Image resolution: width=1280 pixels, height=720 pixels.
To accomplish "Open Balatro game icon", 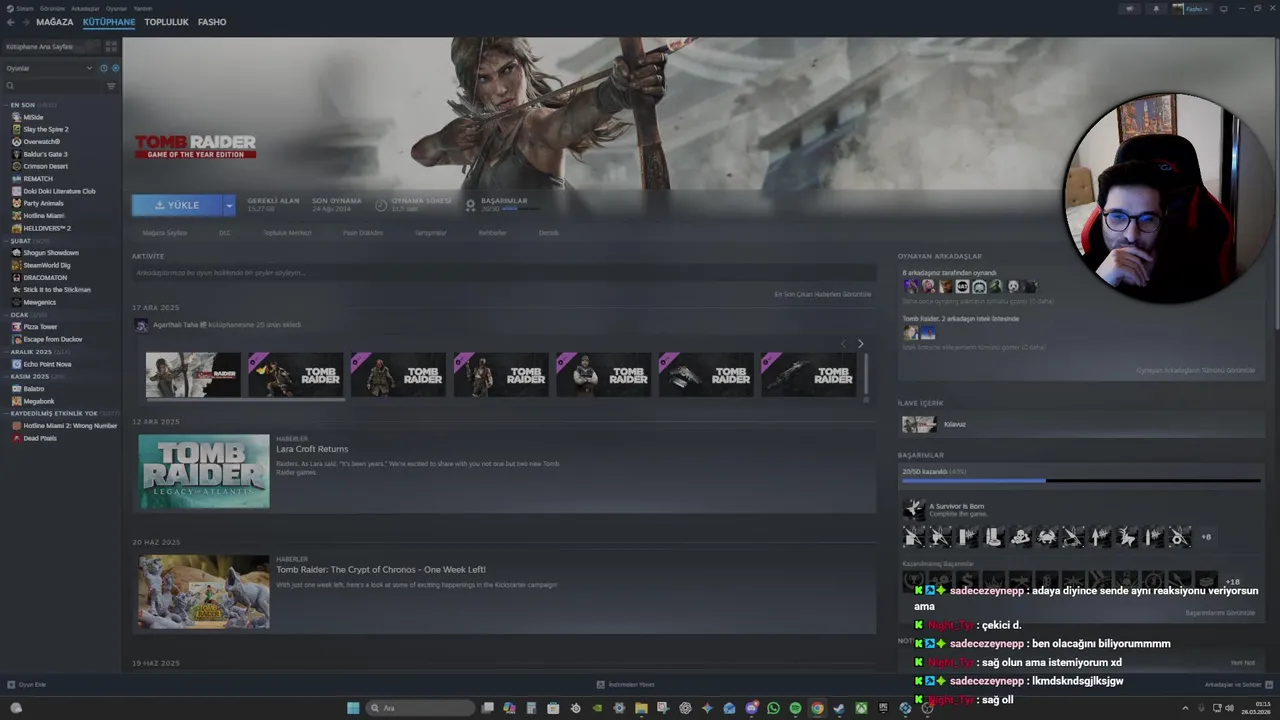I will tap(16, 389).
